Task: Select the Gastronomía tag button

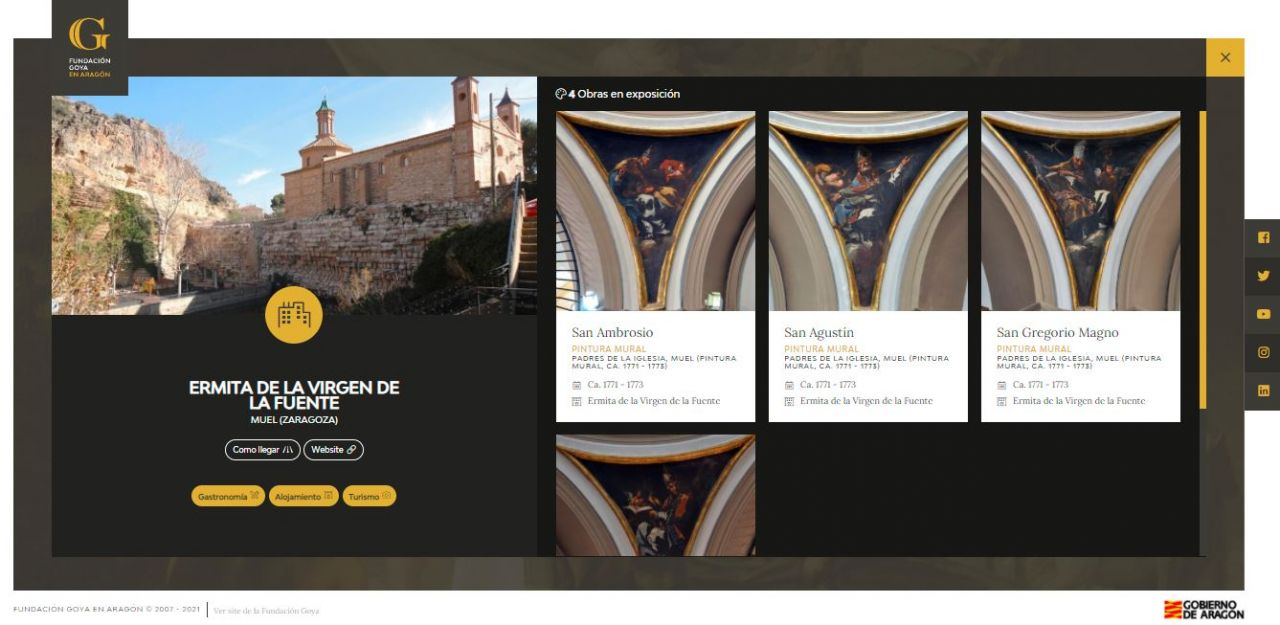Action: pyautogui.click(x=228, y=496)
